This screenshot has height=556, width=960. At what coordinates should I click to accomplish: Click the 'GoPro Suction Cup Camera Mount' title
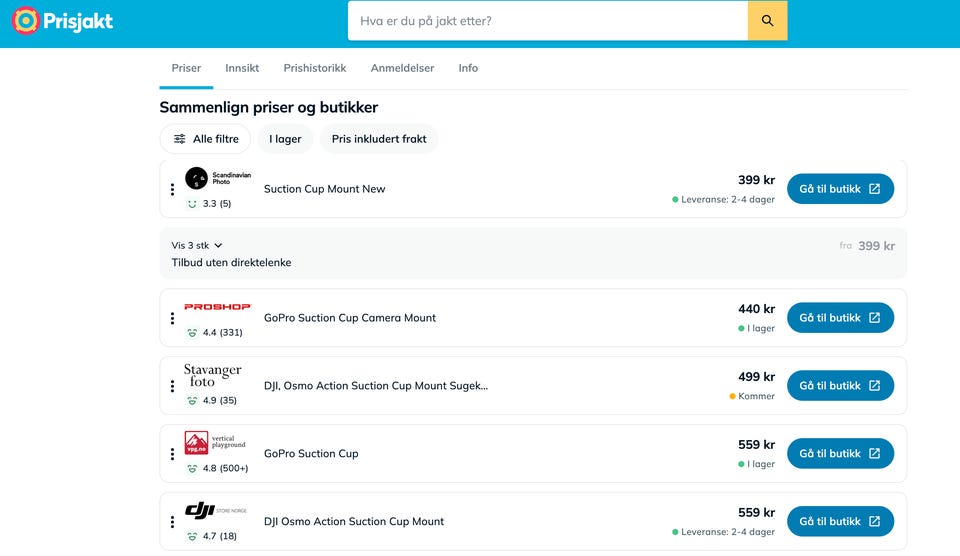click(350, 318)
